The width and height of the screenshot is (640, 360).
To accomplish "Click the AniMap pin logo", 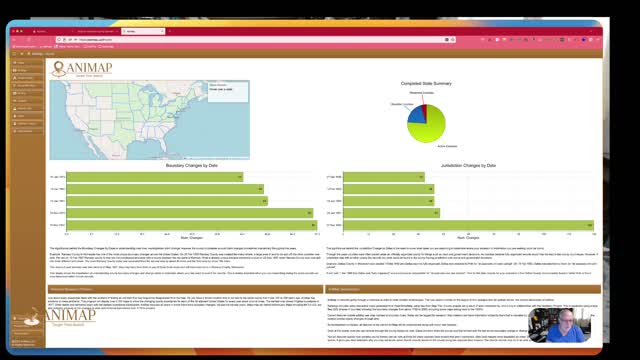I will click(x=59, y=69).
